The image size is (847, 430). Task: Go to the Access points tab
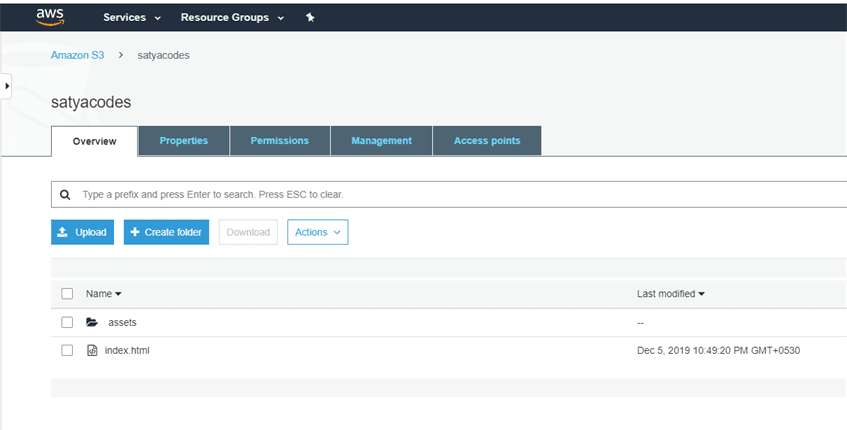(x=486, y=141)
